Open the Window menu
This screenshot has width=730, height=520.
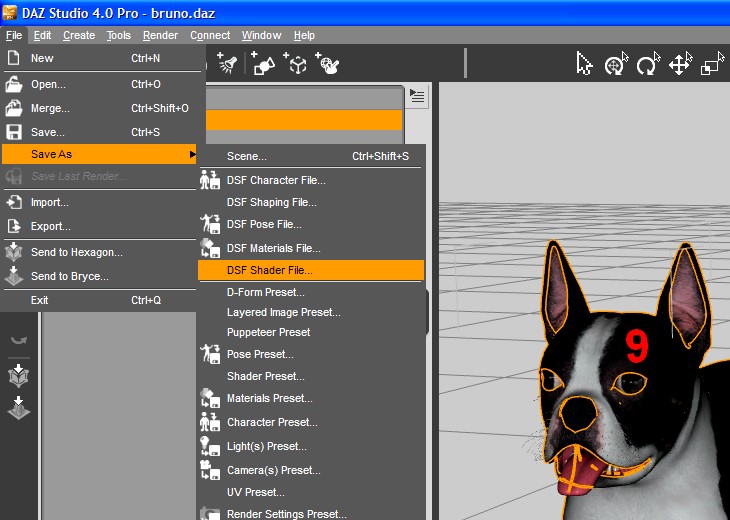[x=261, y=35]
